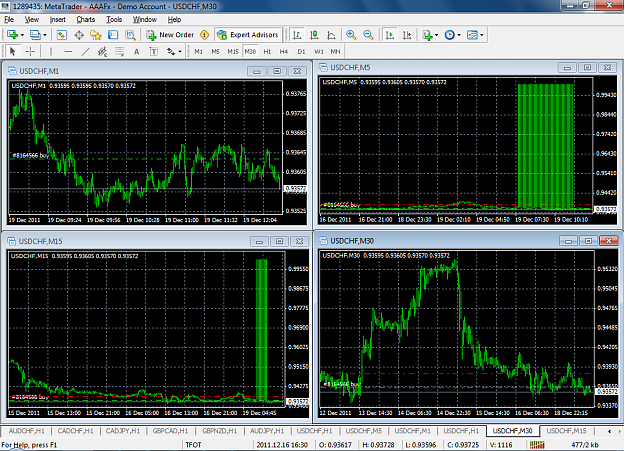Select the Equidistant Channel tool

102,51
